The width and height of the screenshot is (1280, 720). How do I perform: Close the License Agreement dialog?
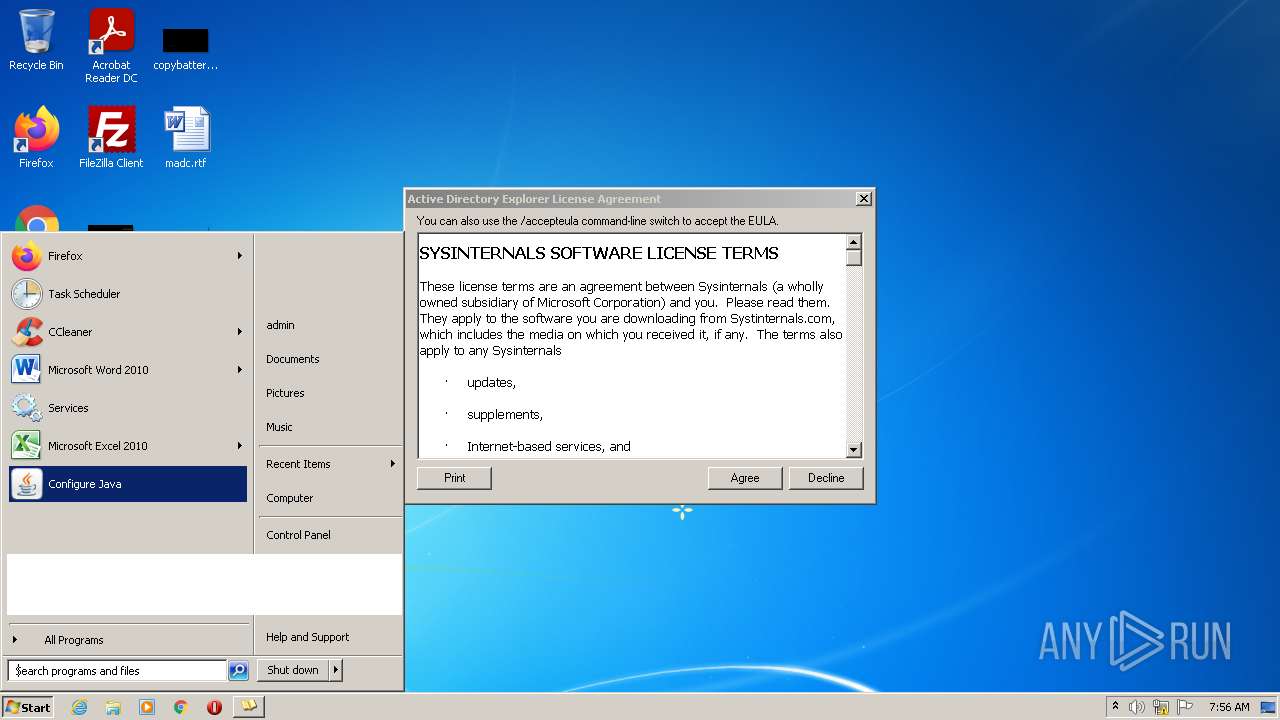click(864, 199)
